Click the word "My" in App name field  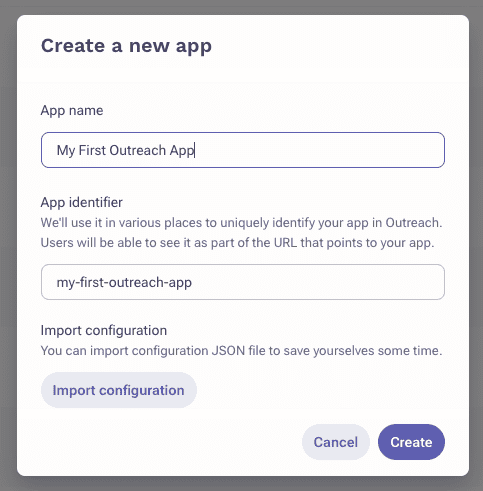tap(66, 151)
